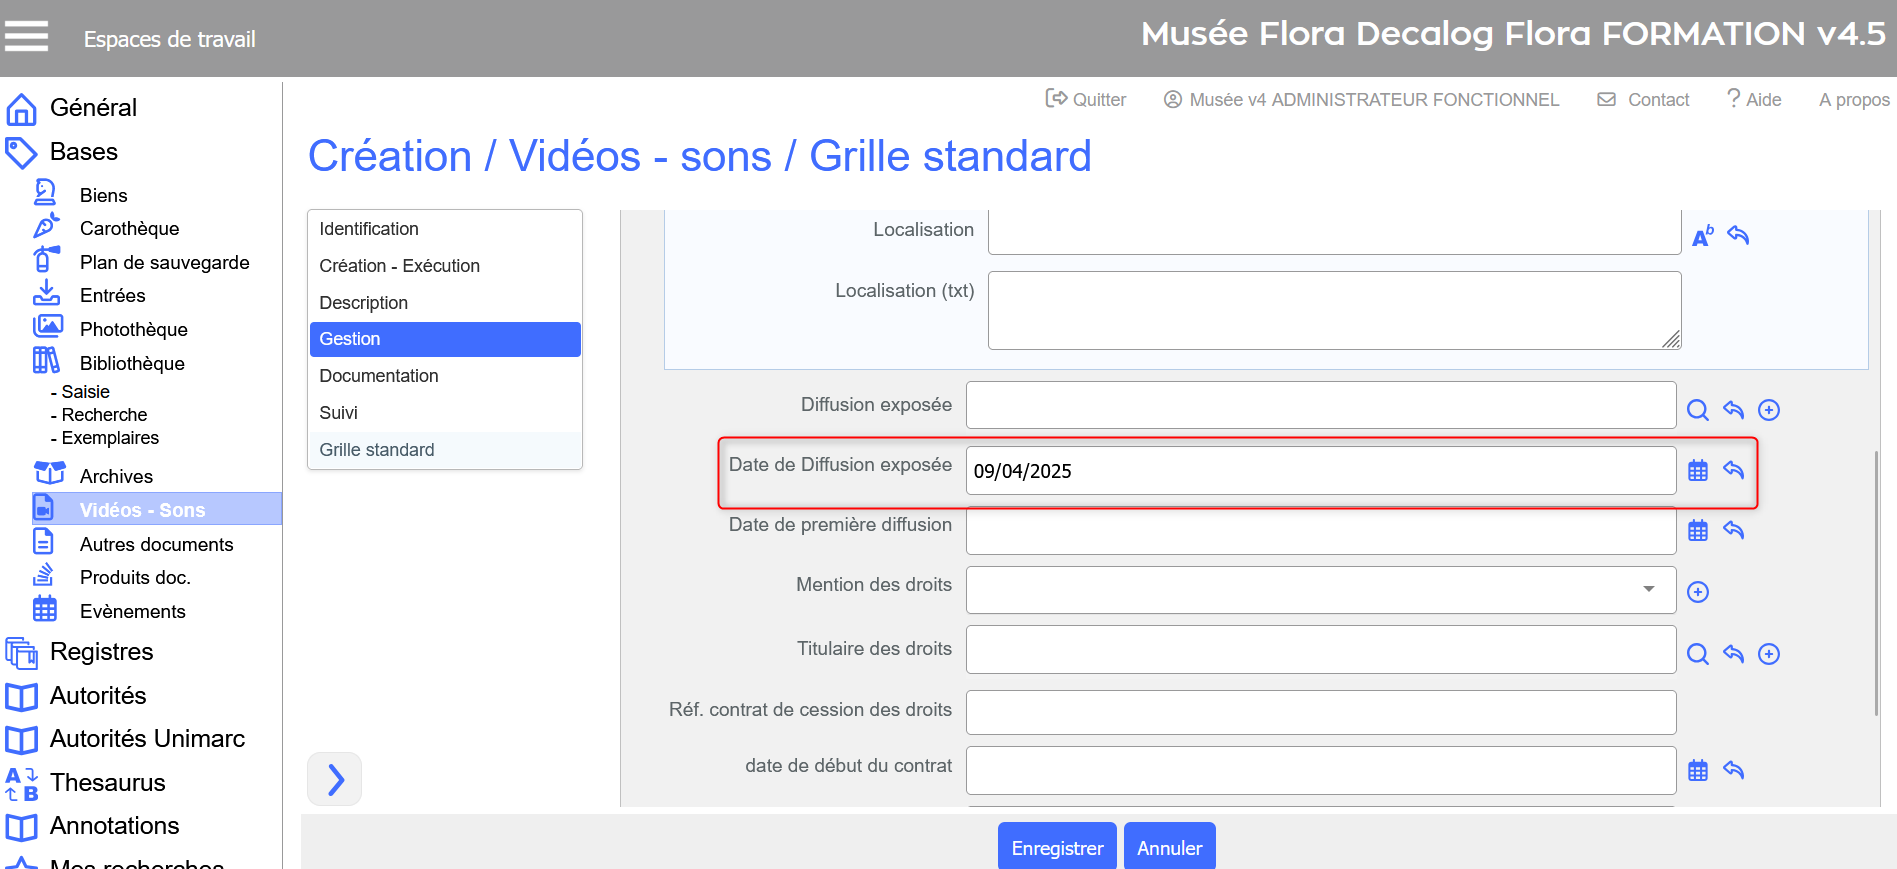
Task: Reset the Date de première diffusion field
Action: (1733, 531)
